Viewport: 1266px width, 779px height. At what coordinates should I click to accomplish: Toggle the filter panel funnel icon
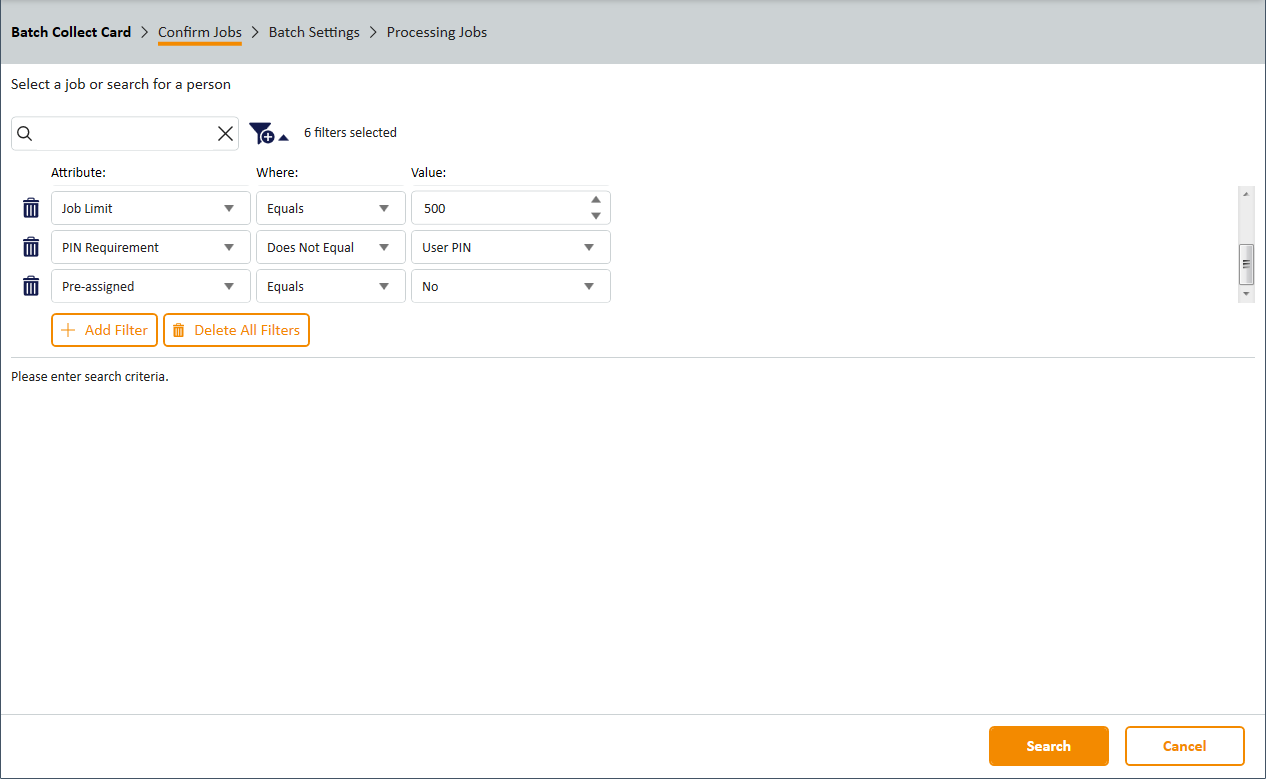(268, 133)
